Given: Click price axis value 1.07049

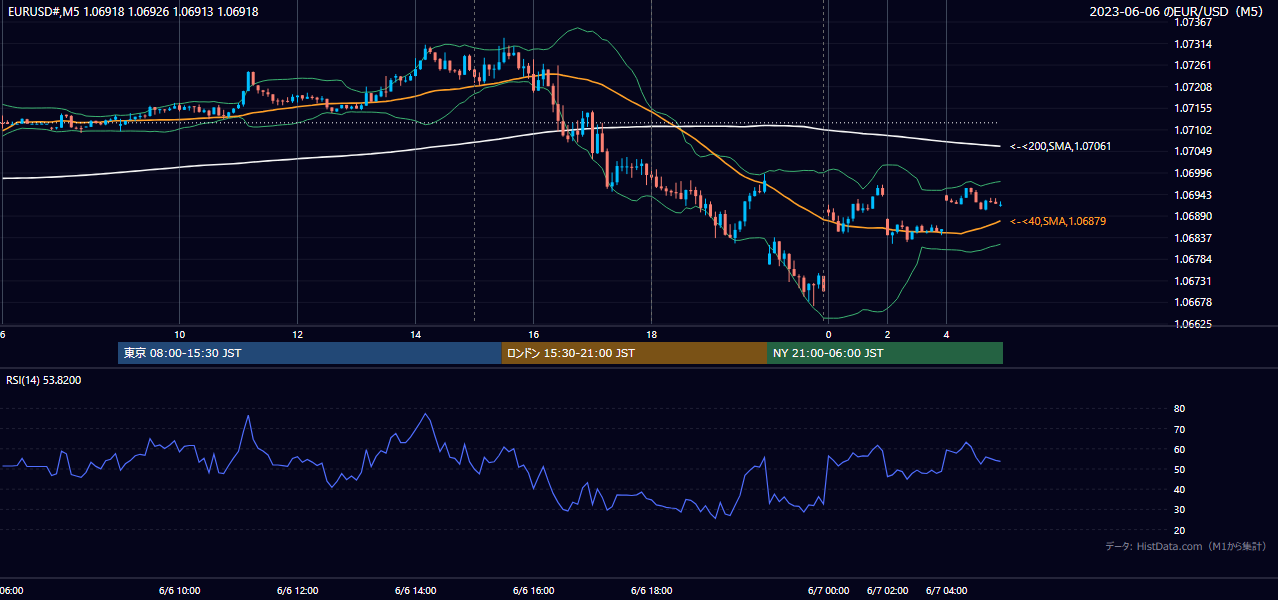Looking at the screenshot, I should 1193,151.
